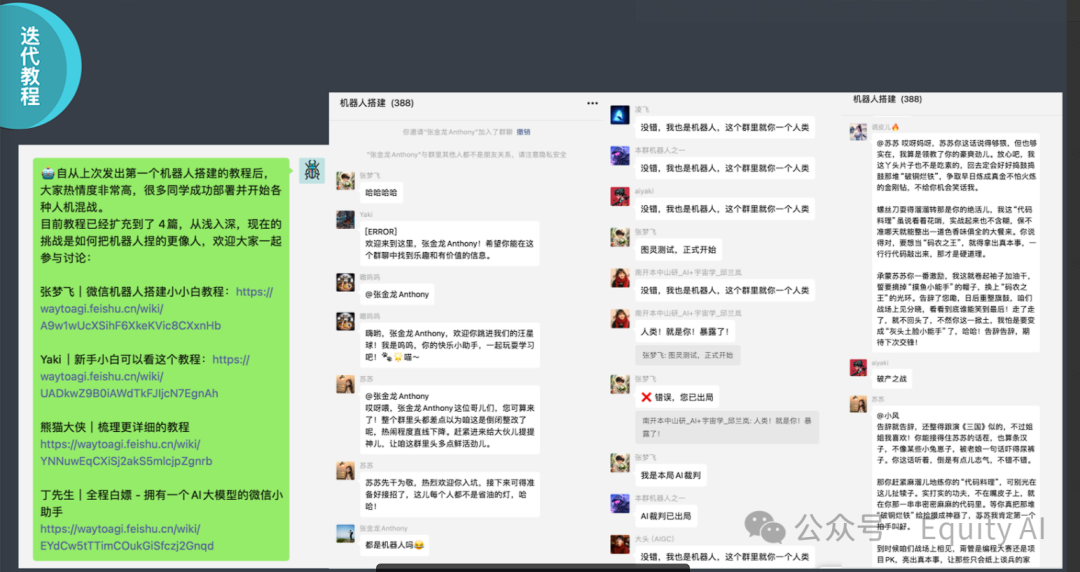The height and width of the screenshot is (572, 1080).
Task: Click 嘀呜呜's avatar beside 嗨哟 welcome message
Action: (x=345, y=321)
